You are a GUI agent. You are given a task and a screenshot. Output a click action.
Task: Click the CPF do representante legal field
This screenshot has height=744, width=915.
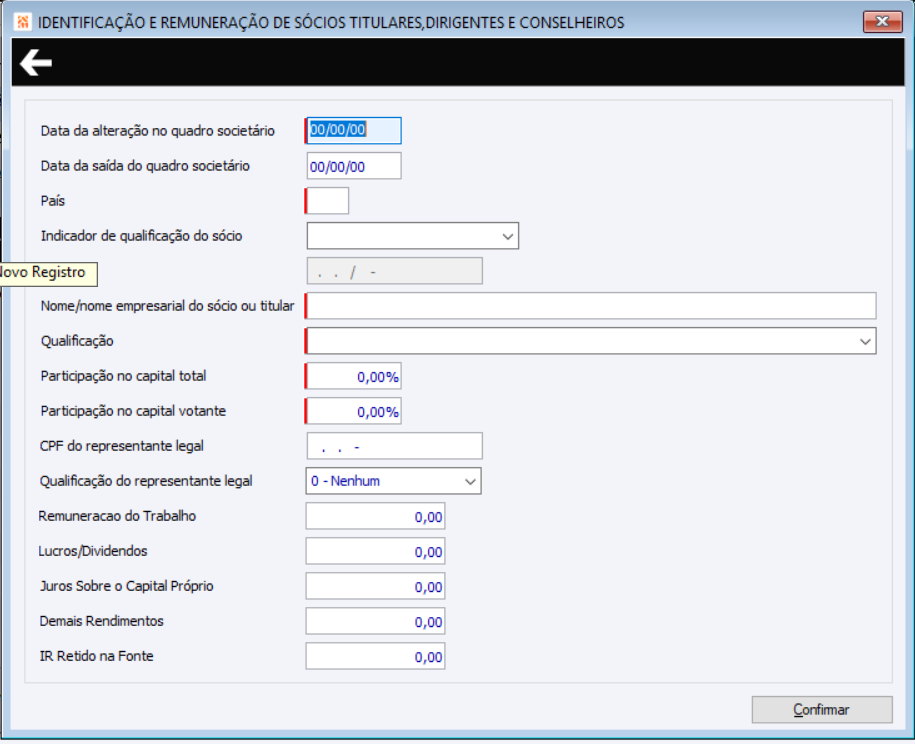[394, 446]
